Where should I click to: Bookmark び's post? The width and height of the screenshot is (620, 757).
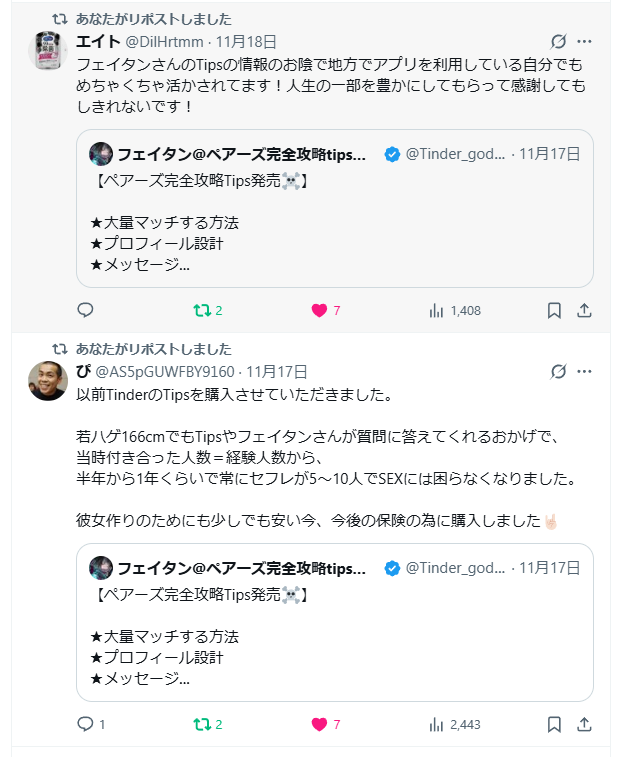pos(554,724)
